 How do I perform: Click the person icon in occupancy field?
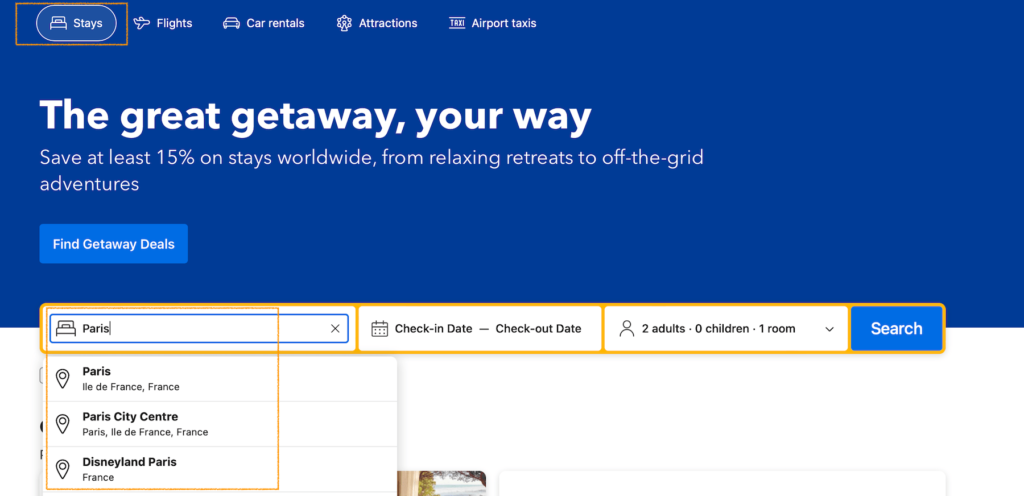(x=627, y=328)
